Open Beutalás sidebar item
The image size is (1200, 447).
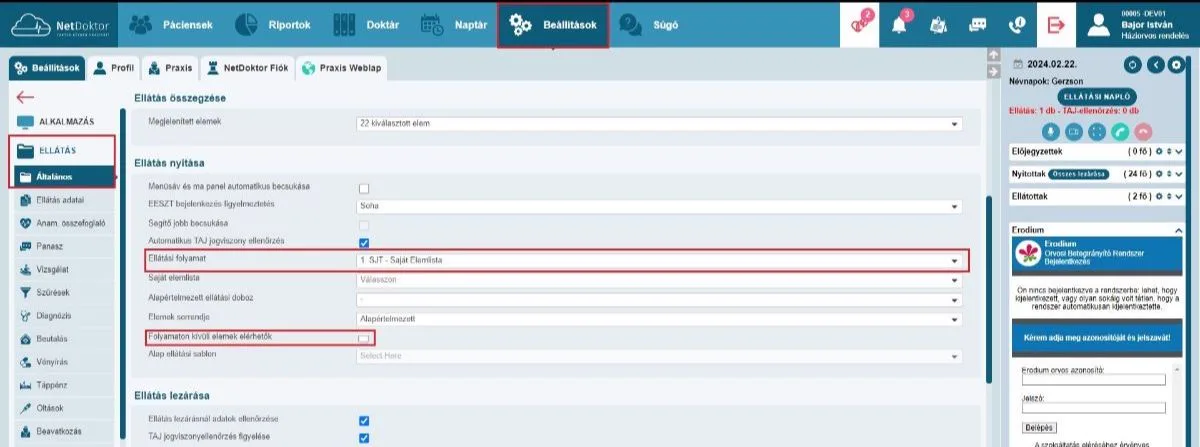64,339
